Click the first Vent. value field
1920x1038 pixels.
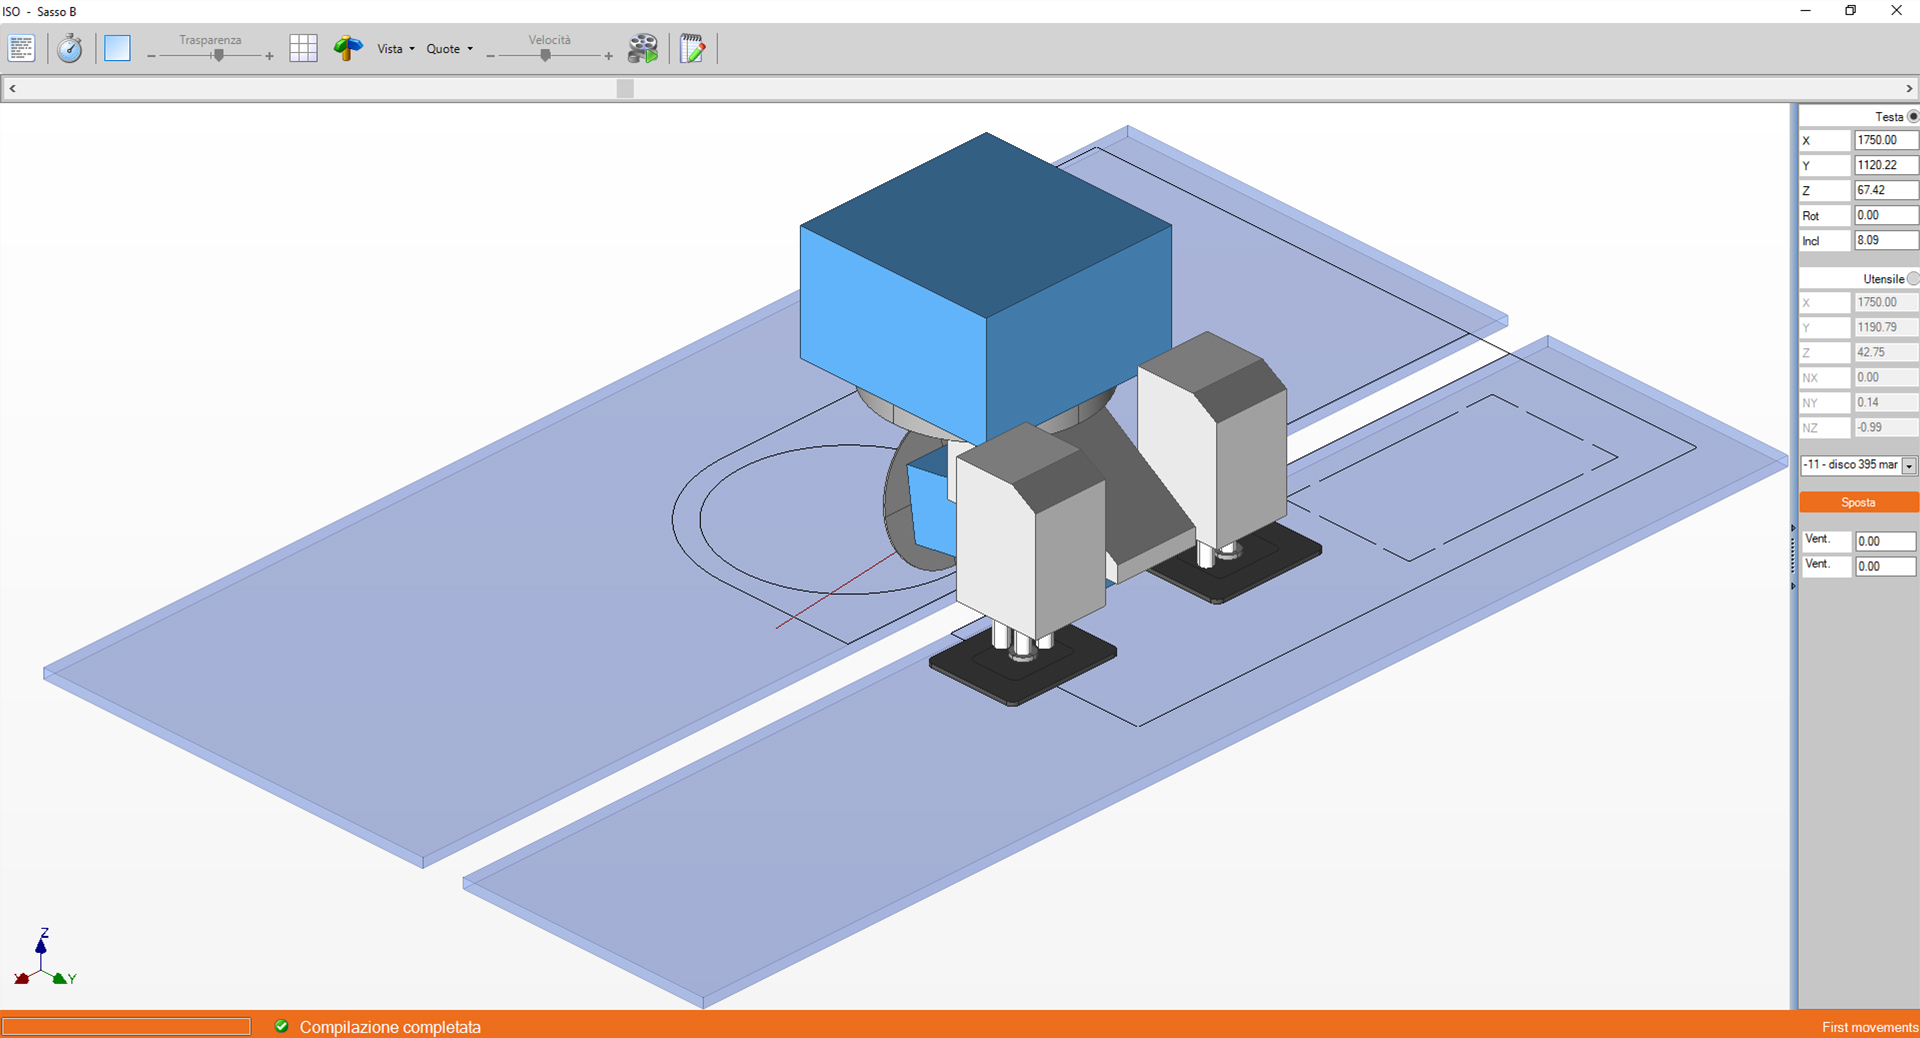click(1885, 541)
